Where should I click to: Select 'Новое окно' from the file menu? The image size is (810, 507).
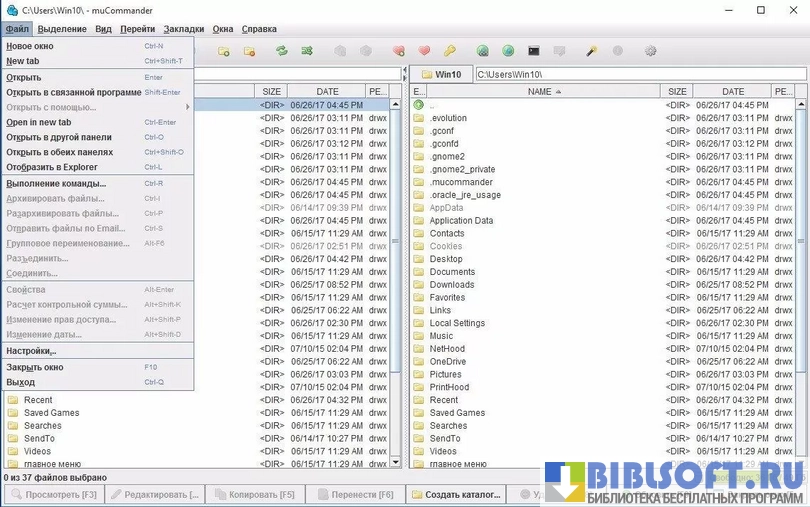coord(31,46)
